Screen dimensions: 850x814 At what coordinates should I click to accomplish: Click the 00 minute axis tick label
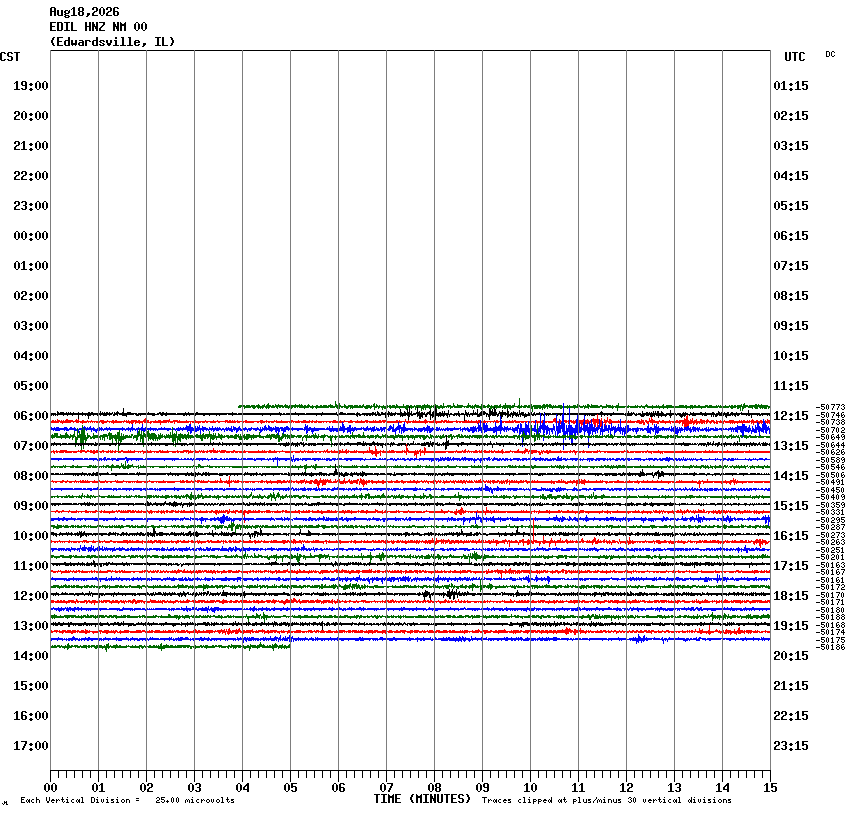(50, 788)
